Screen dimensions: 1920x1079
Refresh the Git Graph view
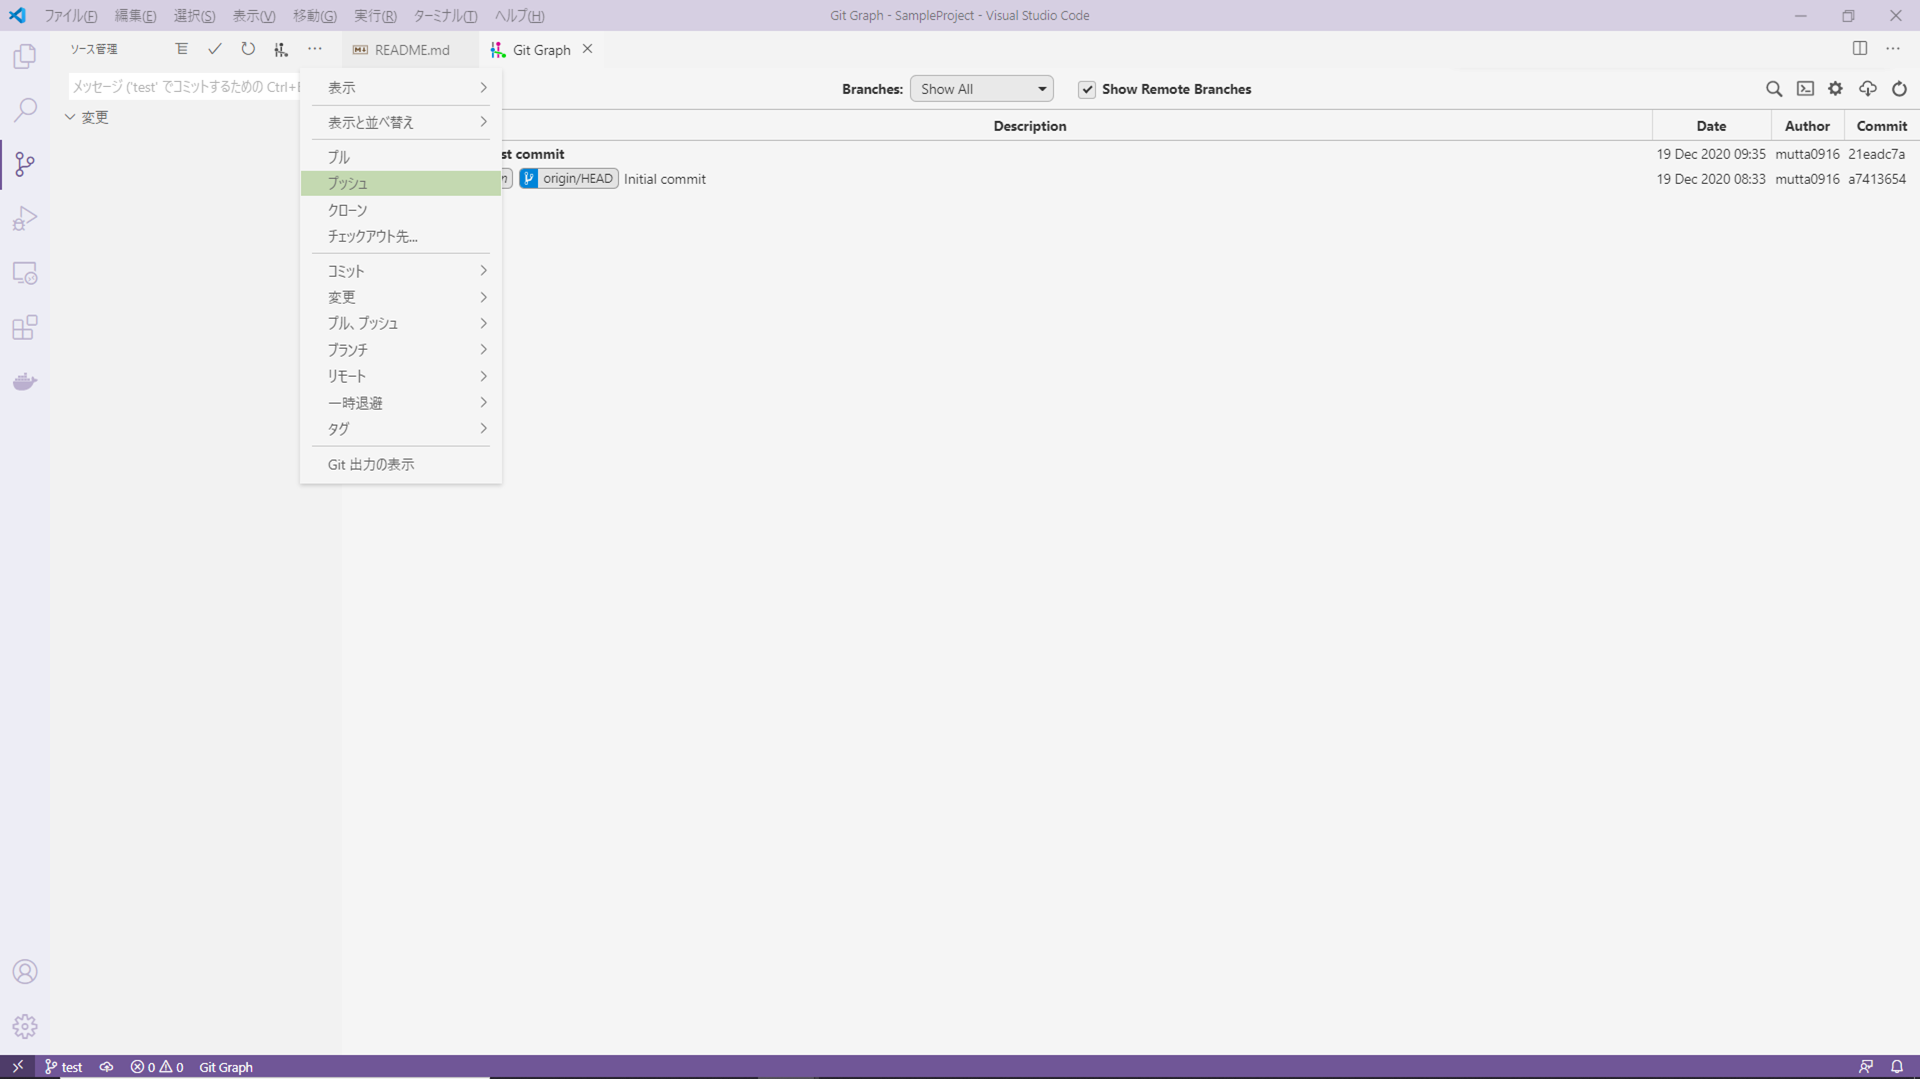point(1899,89)
